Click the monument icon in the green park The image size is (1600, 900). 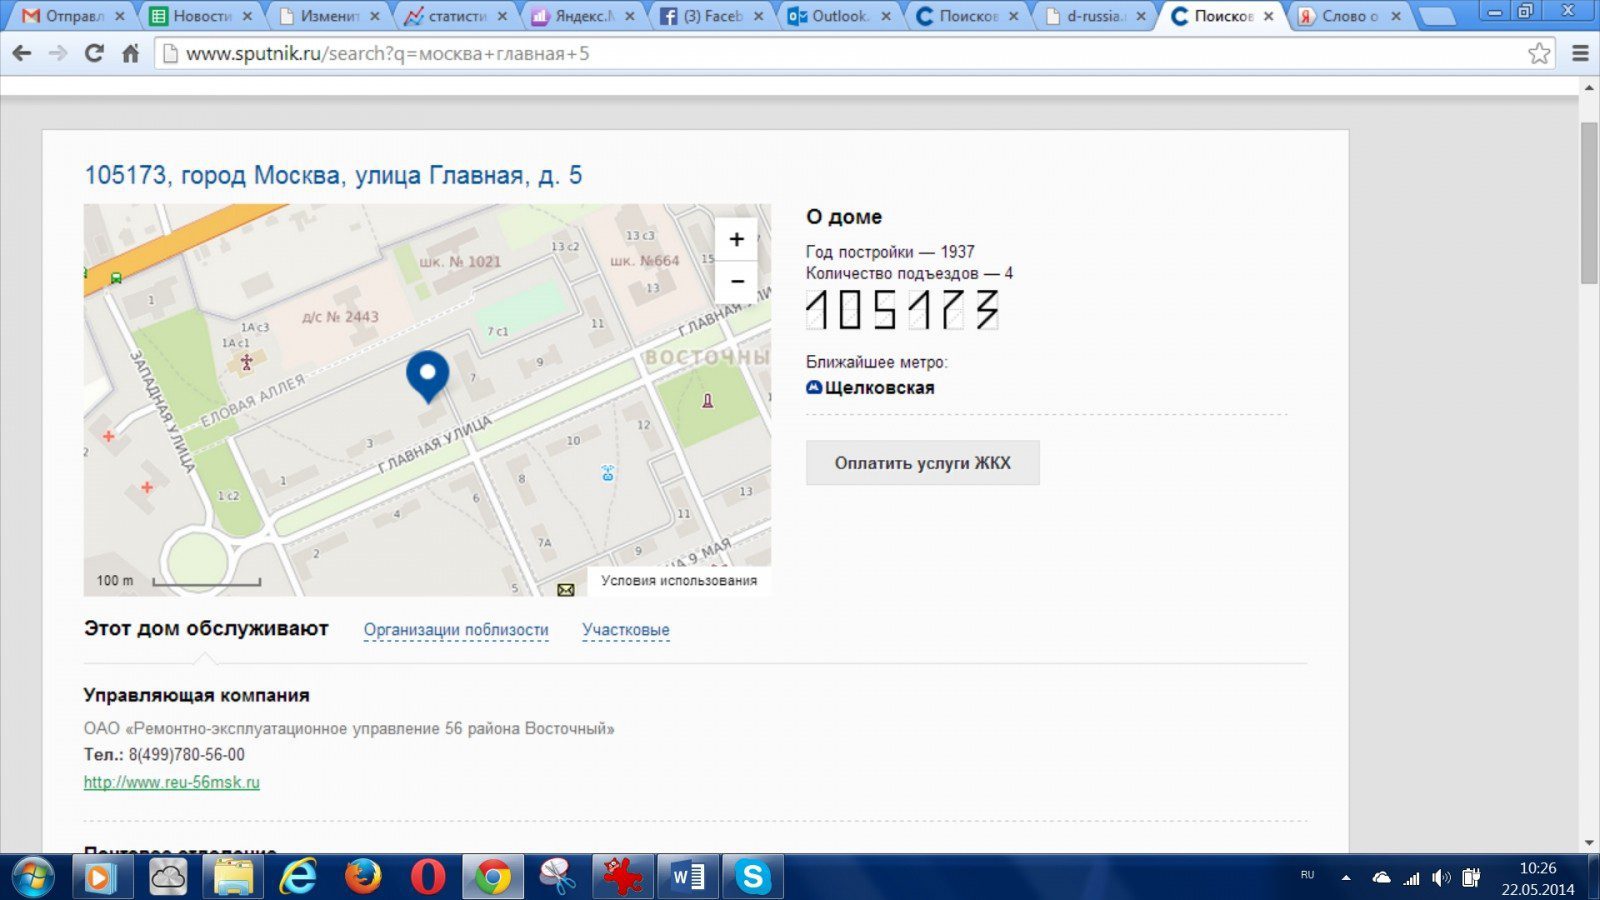[x=707, y=401]
